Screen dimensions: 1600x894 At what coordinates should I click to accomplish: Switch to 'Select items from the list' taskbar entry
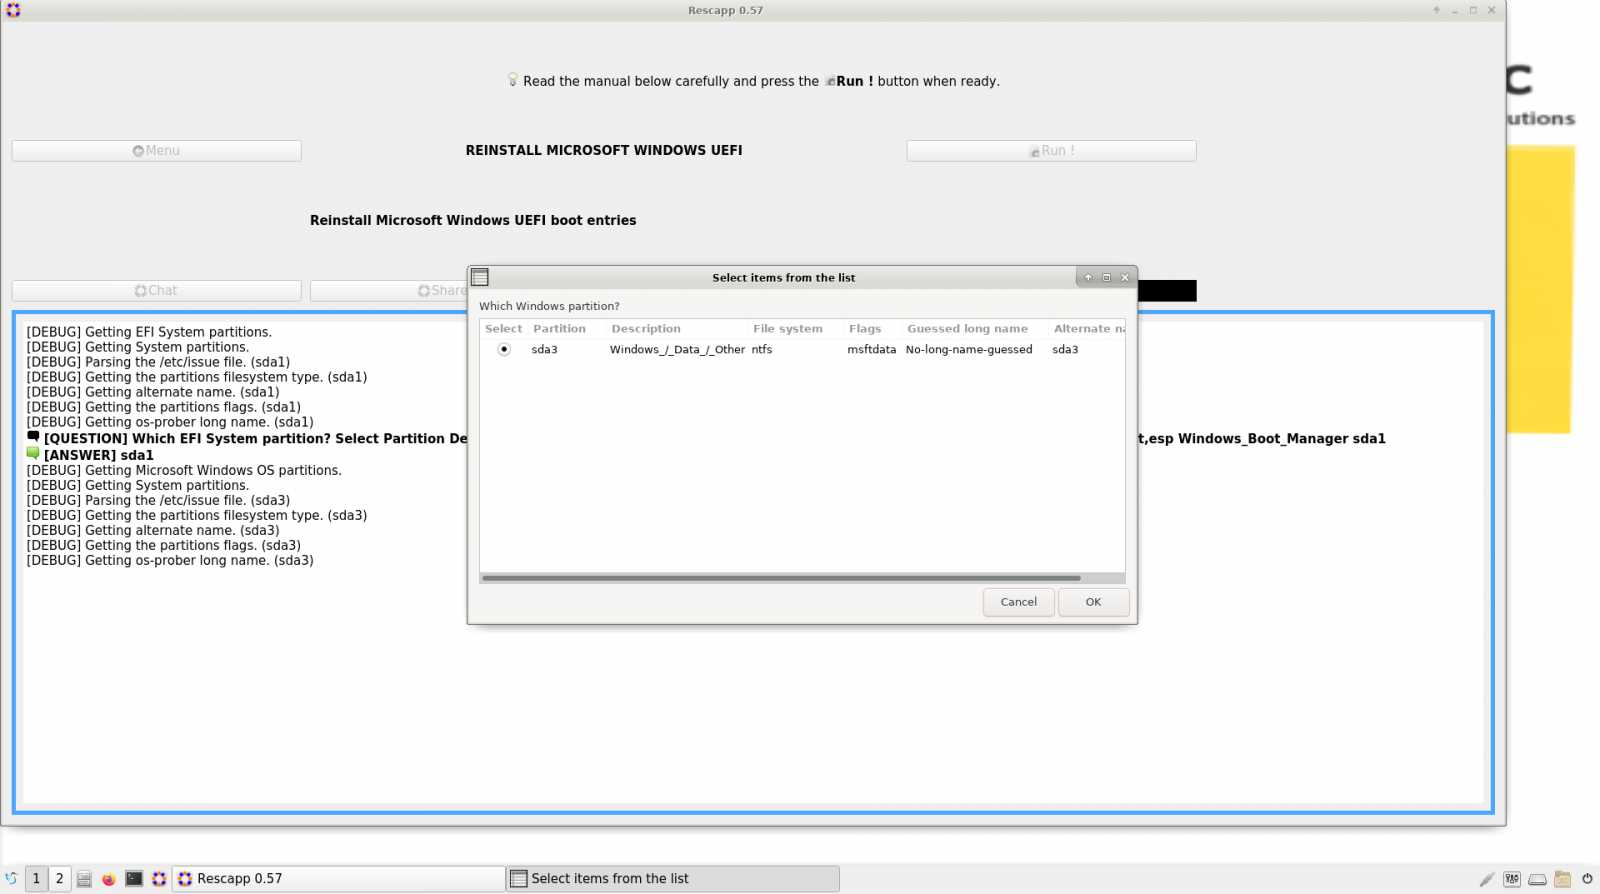click(673, 878)
